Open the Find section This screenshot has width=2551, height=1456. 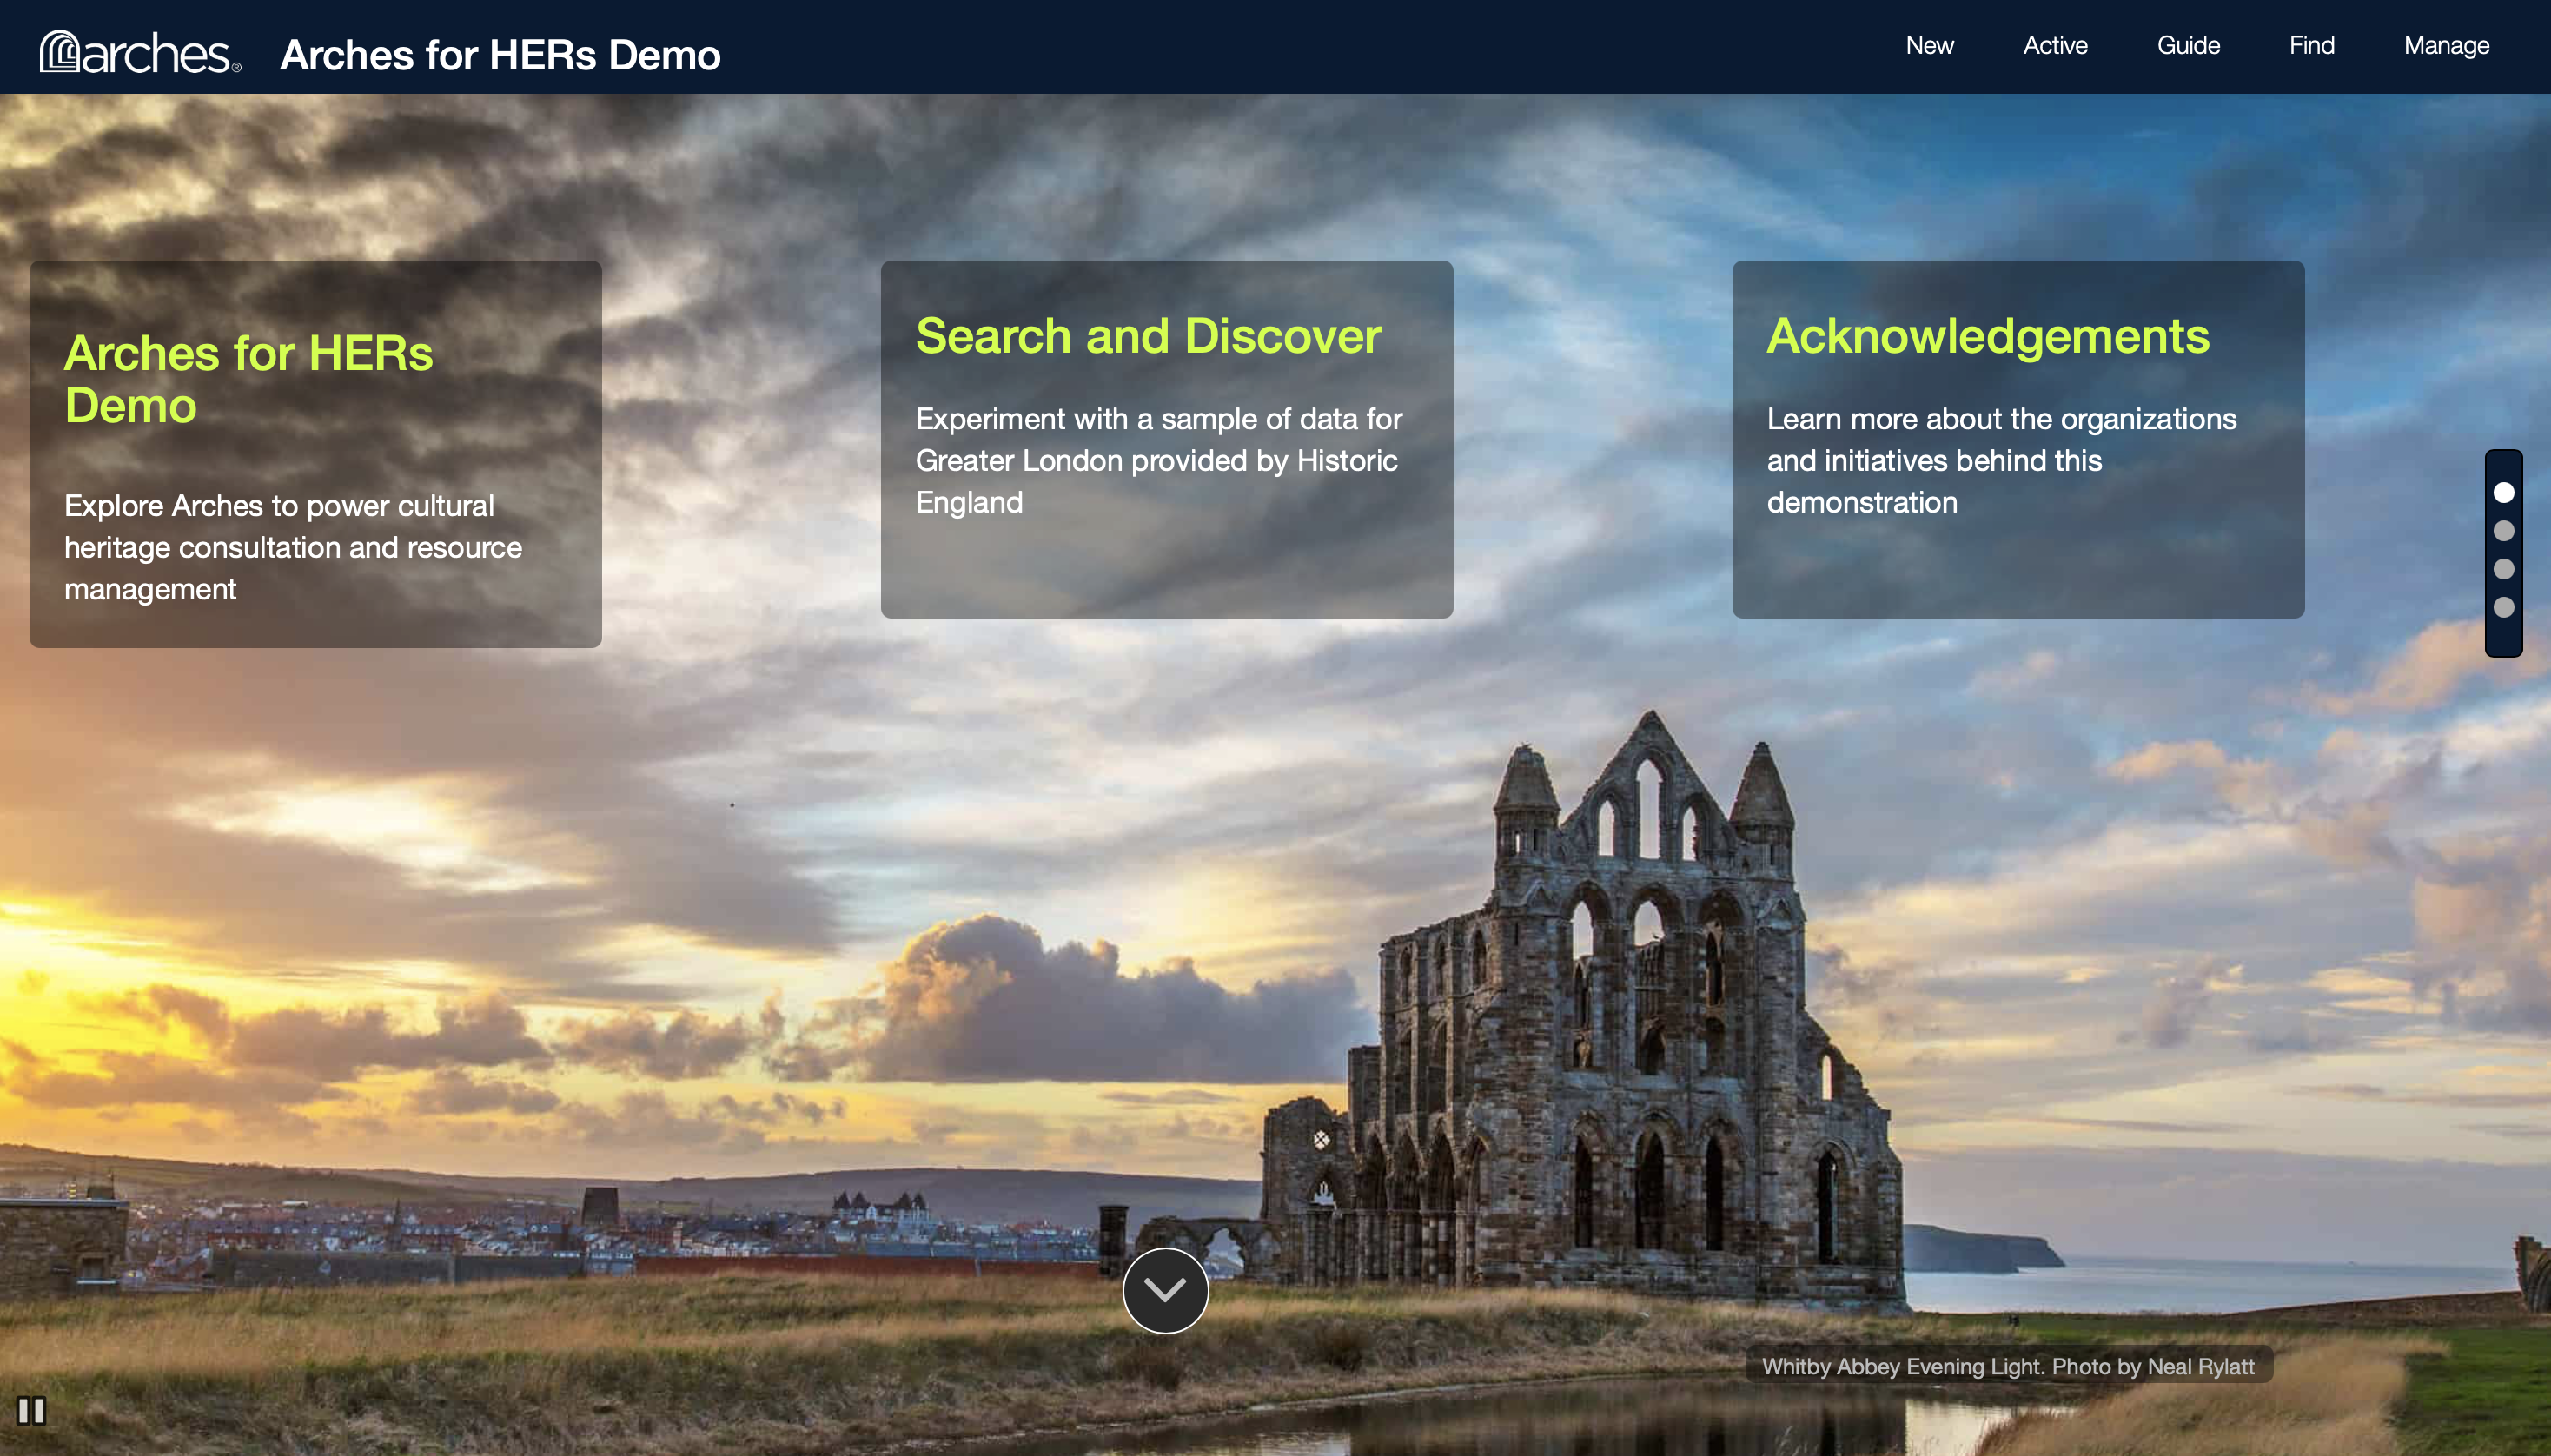2311,46
